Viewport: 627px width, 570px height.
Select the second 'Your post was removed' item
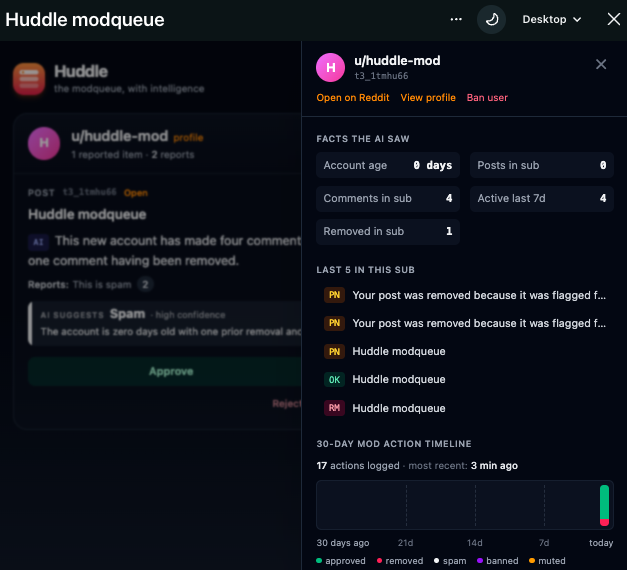coord(465,323)
